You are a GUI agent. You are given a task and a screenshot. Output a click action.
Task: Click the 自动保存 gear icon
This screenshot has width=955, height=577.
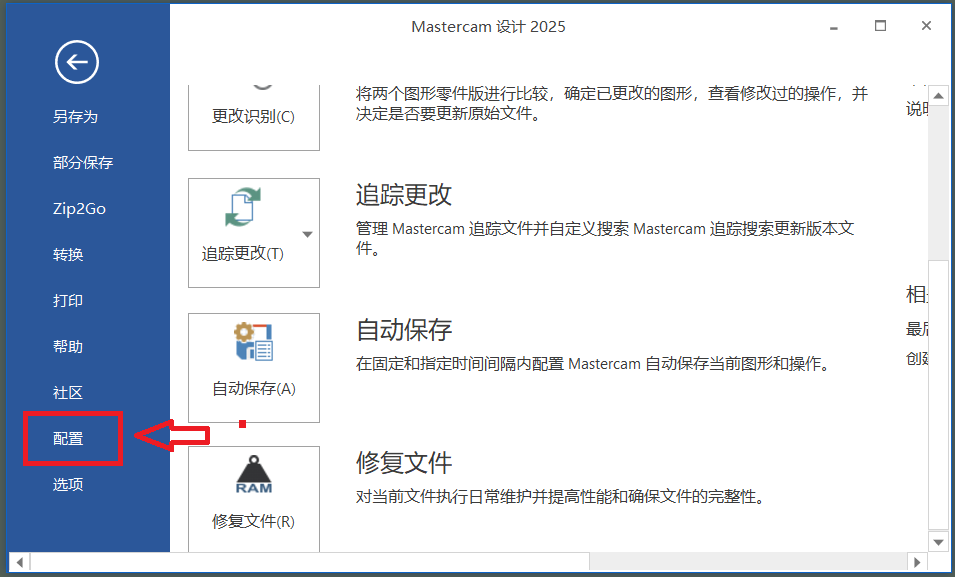pos(253,342)
